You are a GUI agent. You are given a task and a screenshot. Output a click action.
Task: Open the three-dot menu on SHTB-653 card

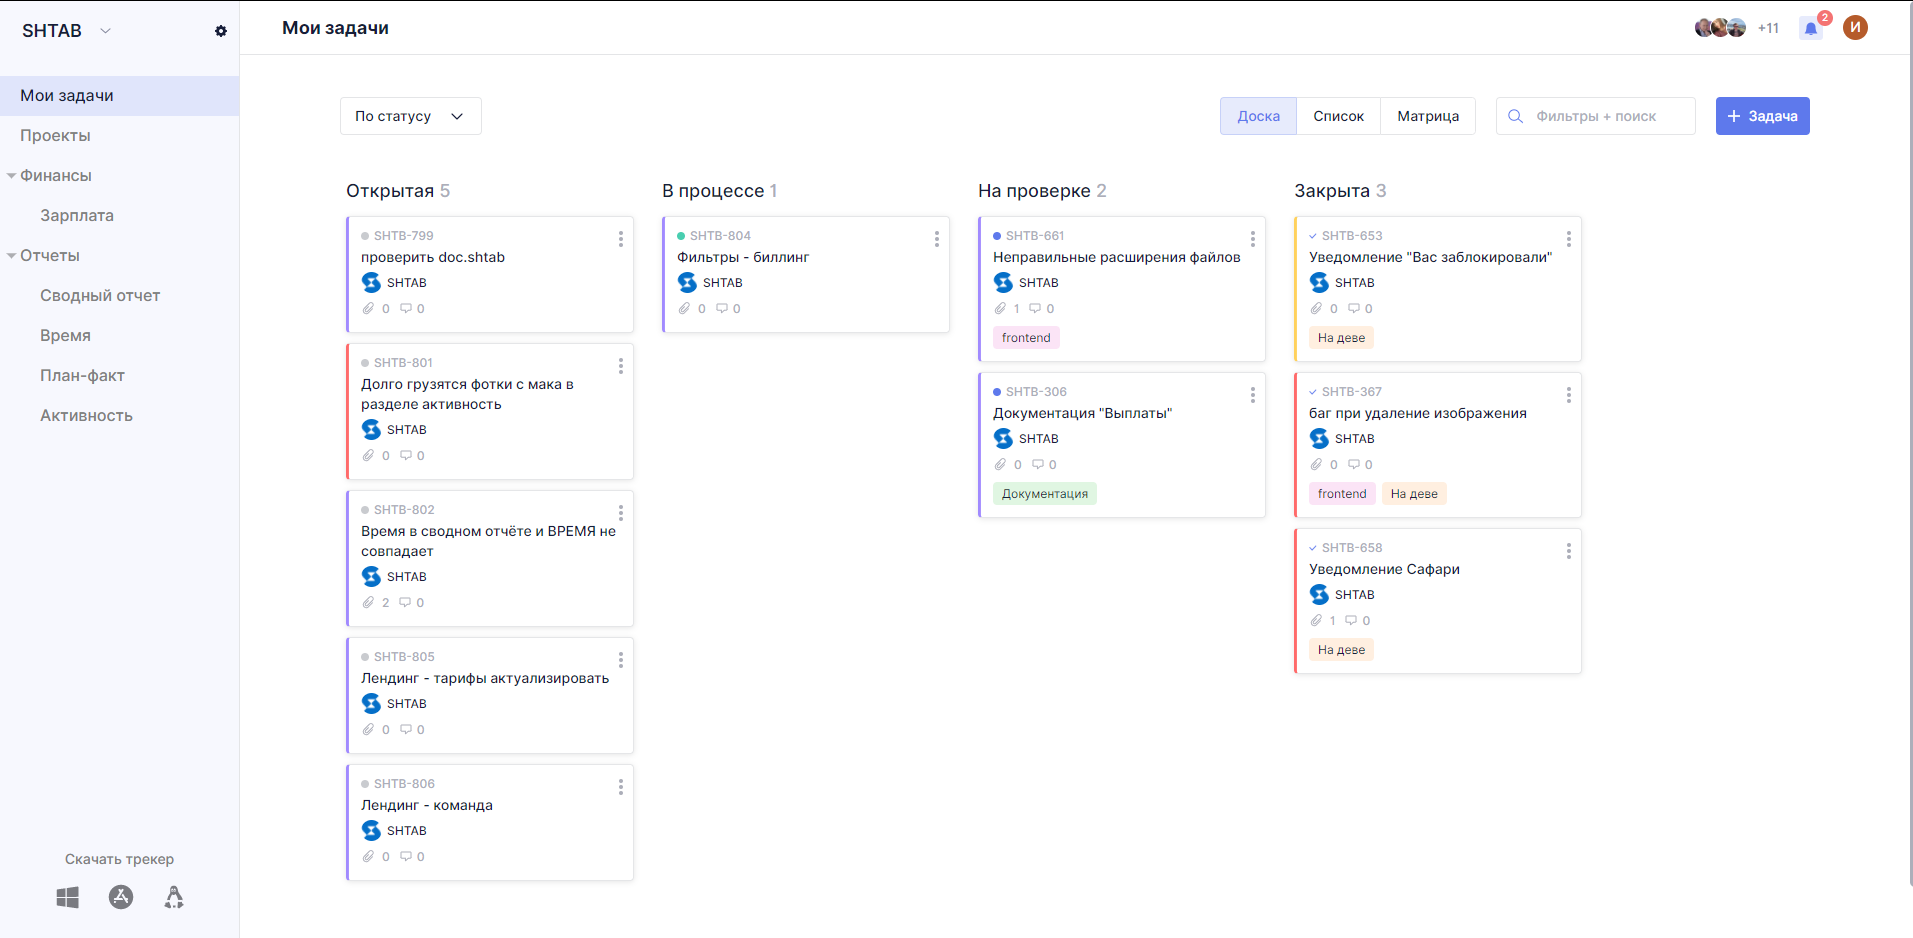pos(1569,239)
